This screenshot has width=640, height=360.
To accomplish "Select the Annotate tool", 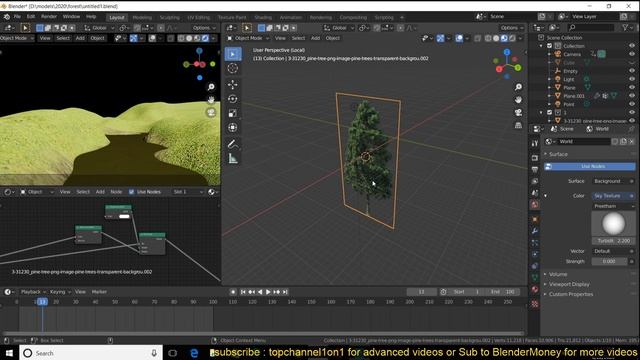I will click(x=233, y=144).
